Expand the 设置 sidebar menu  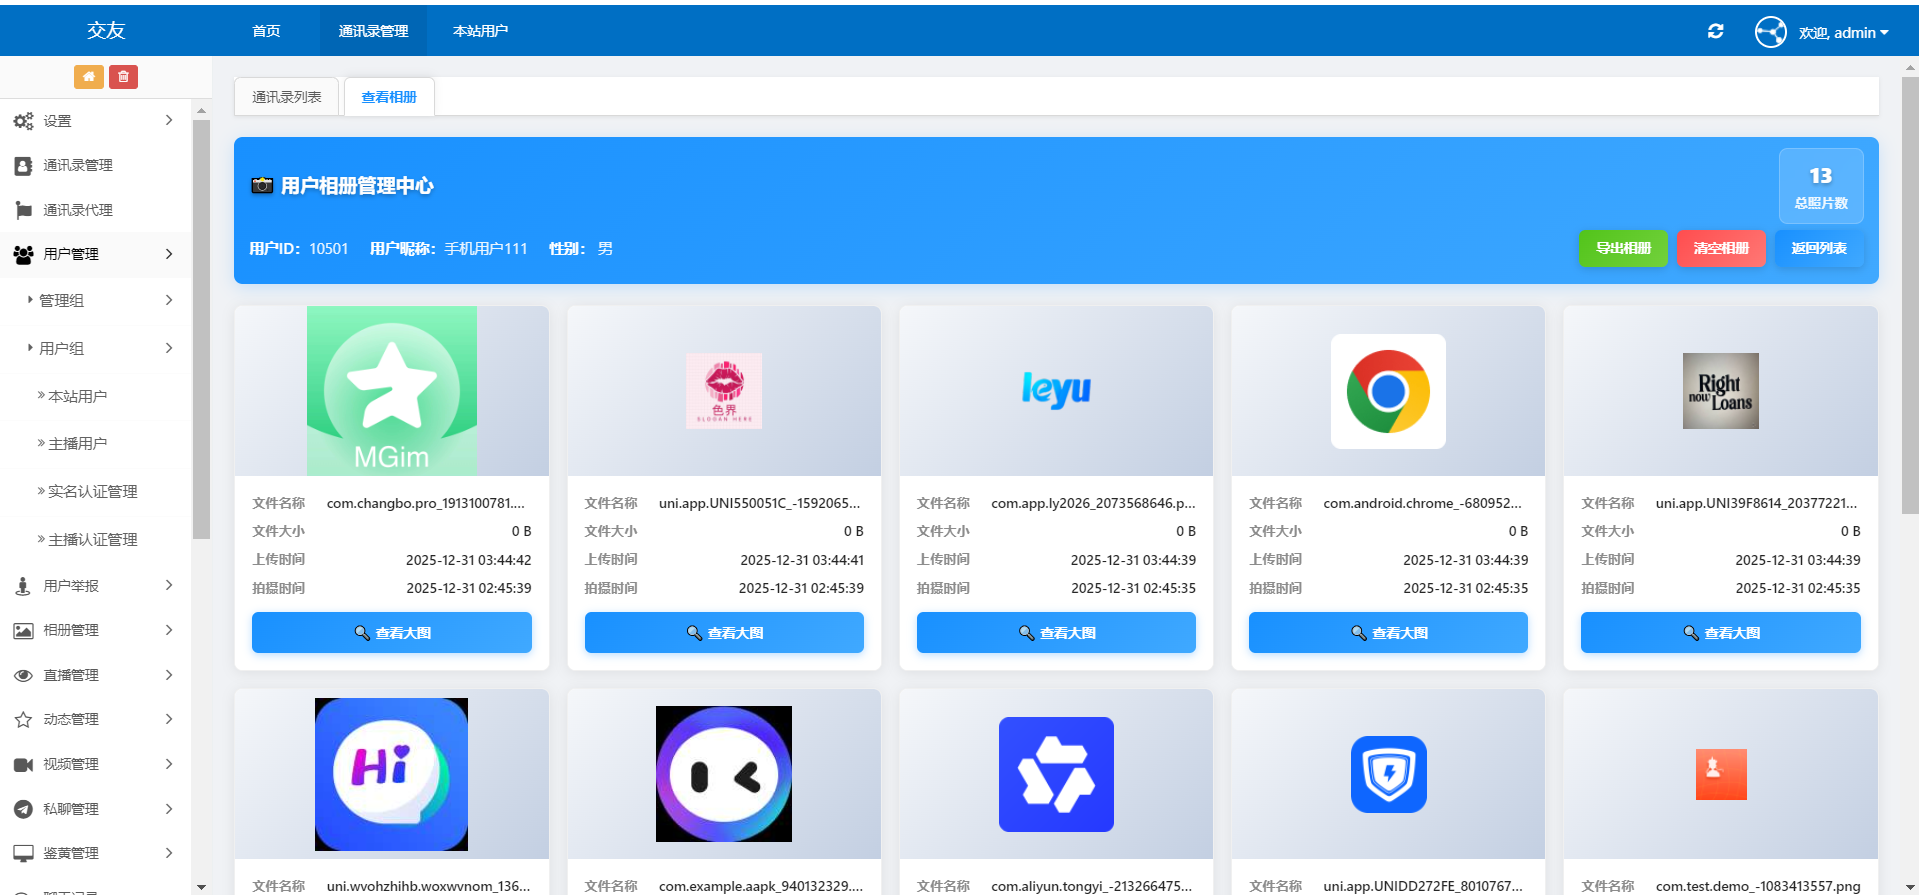(x=95, y=121)
